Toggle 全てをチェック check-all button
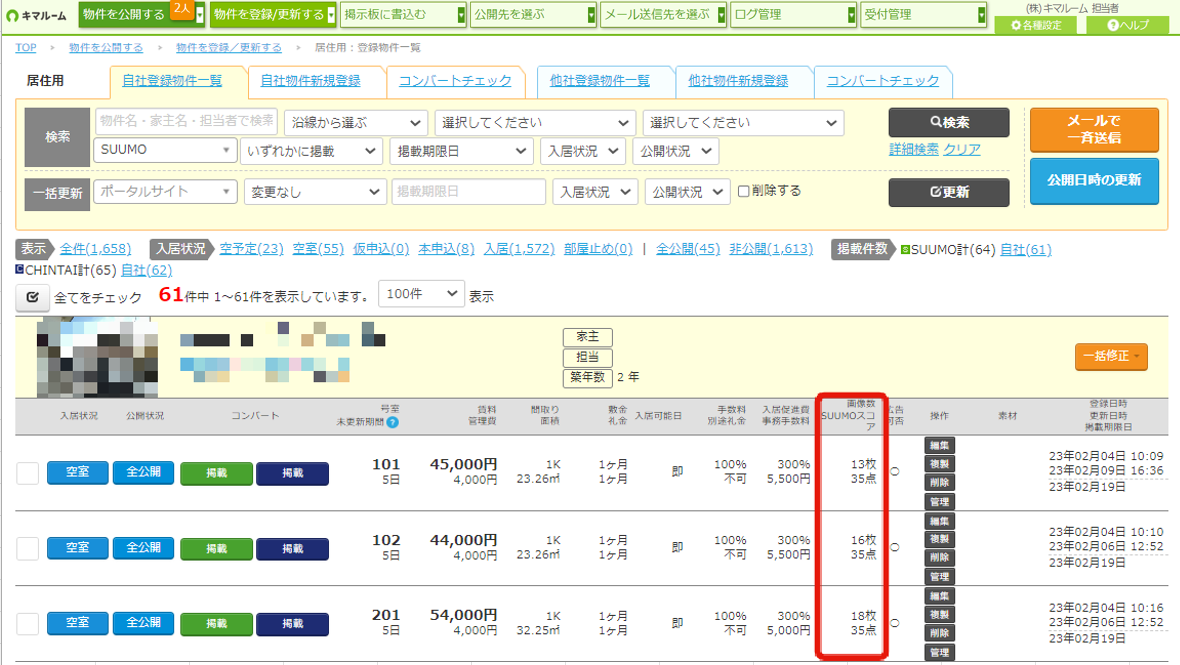 [32, 297]
